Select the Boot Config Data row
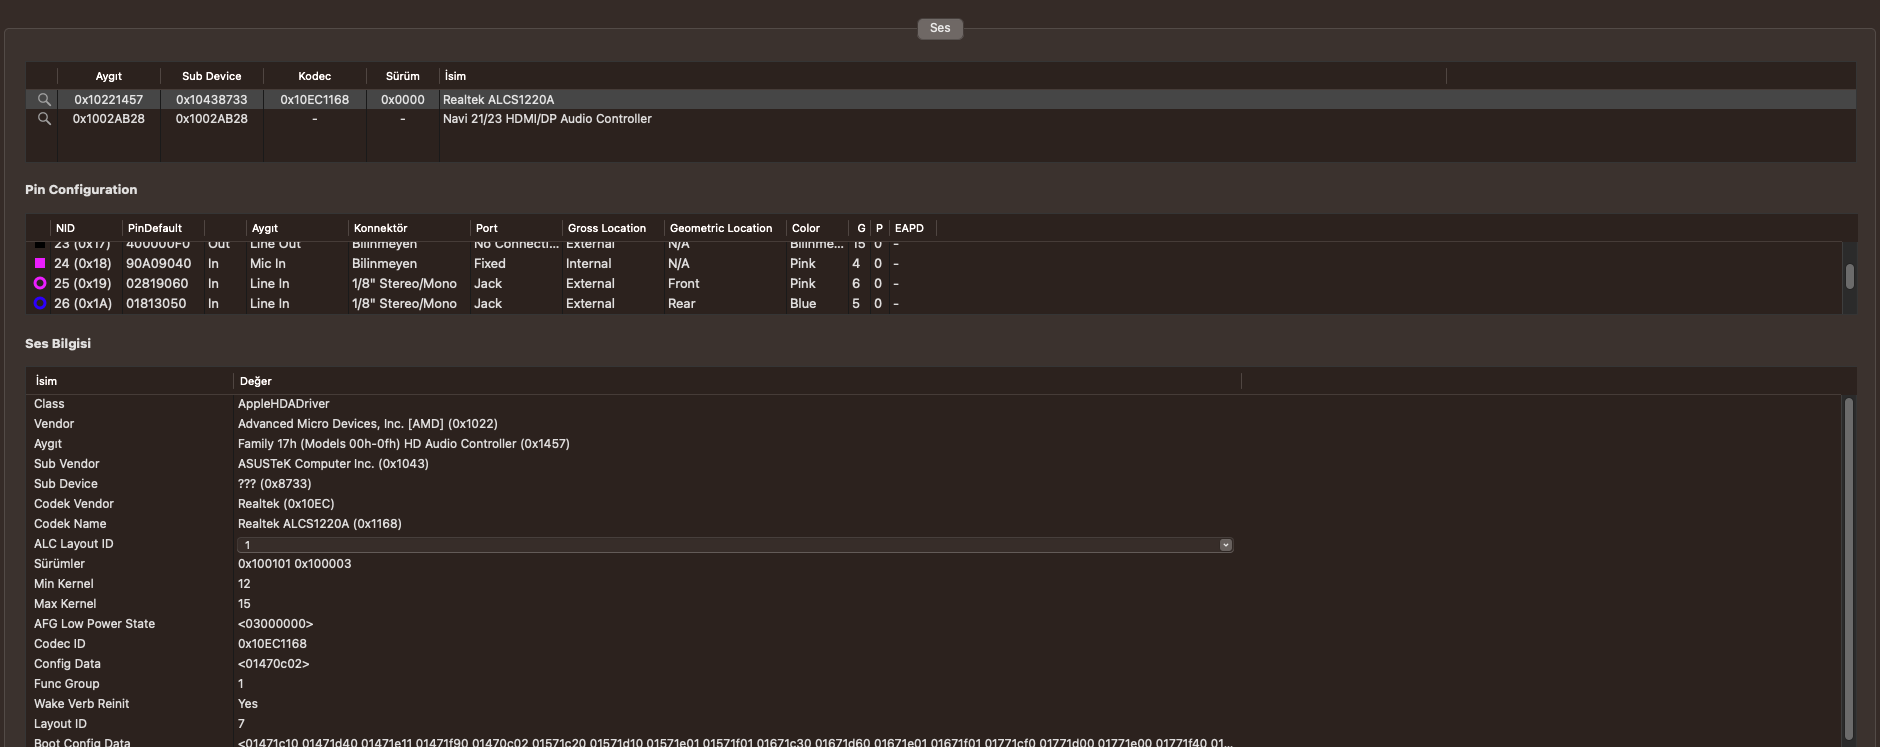The width and height of the screenshot is (1880, 747). 82,742
